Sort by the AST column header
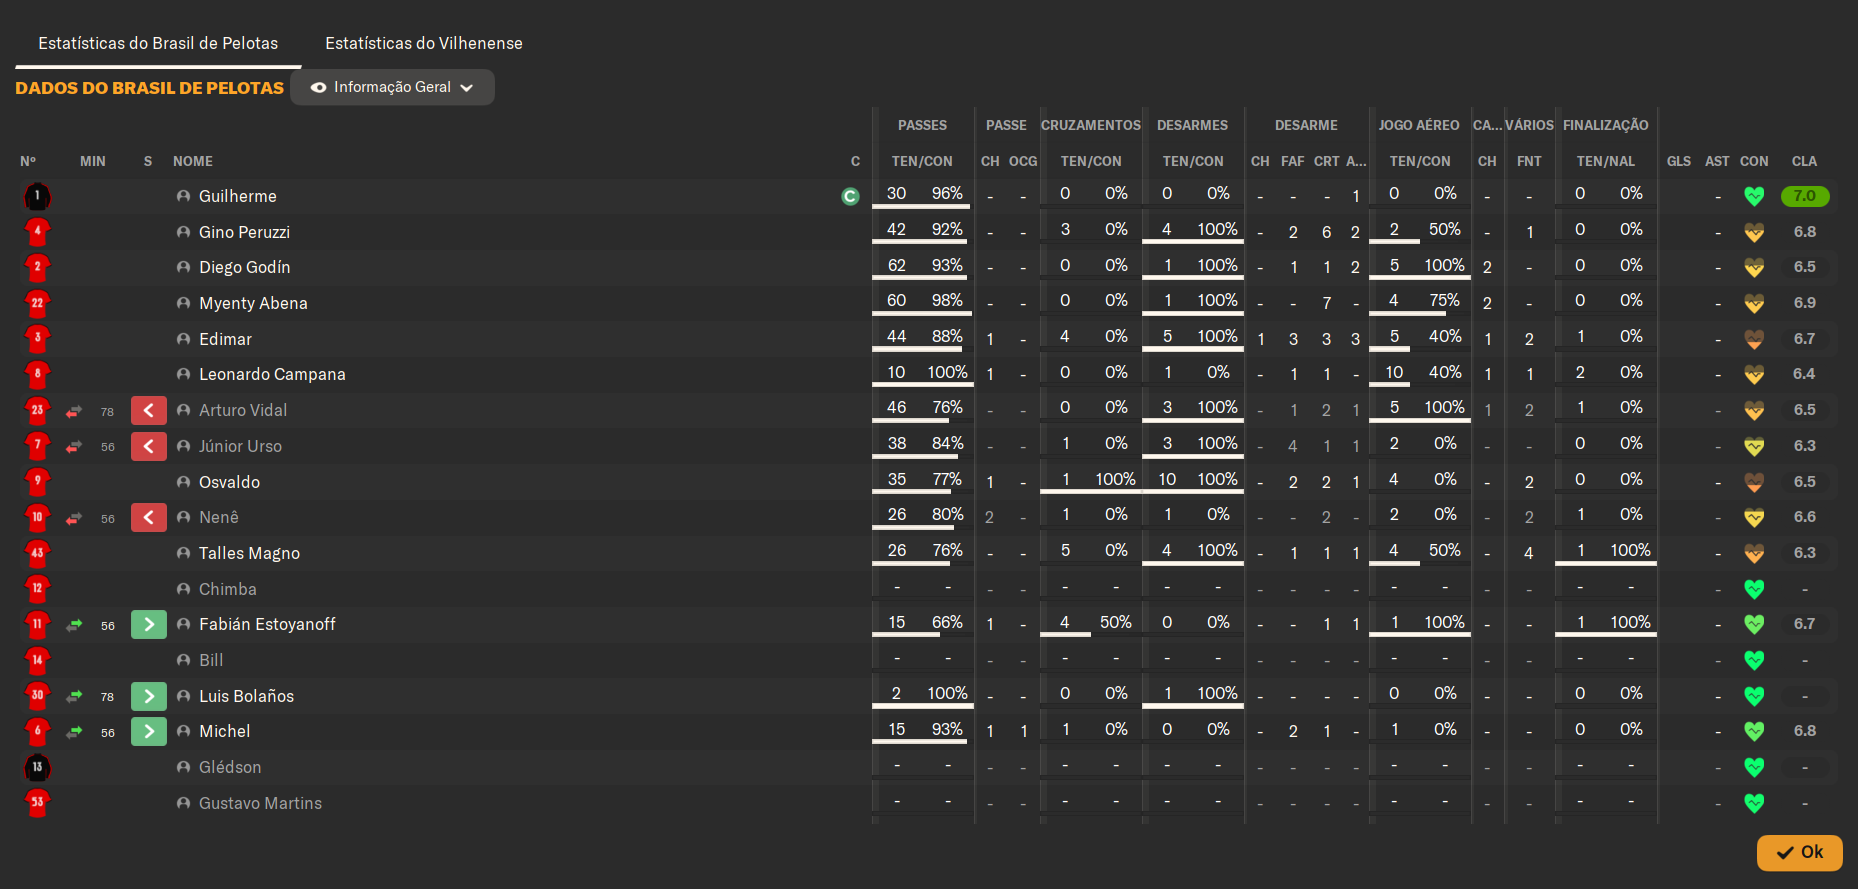 point(1717,161)
